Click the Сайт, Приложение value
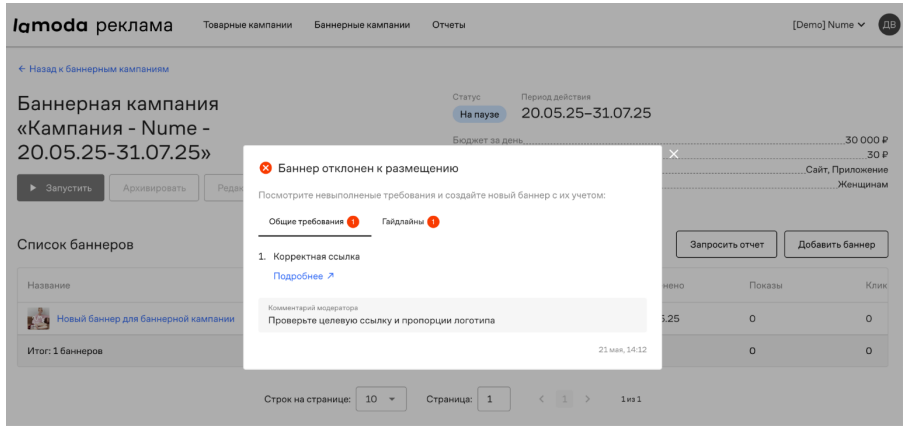Screen dimensions: 910x436 pos(847,170)
